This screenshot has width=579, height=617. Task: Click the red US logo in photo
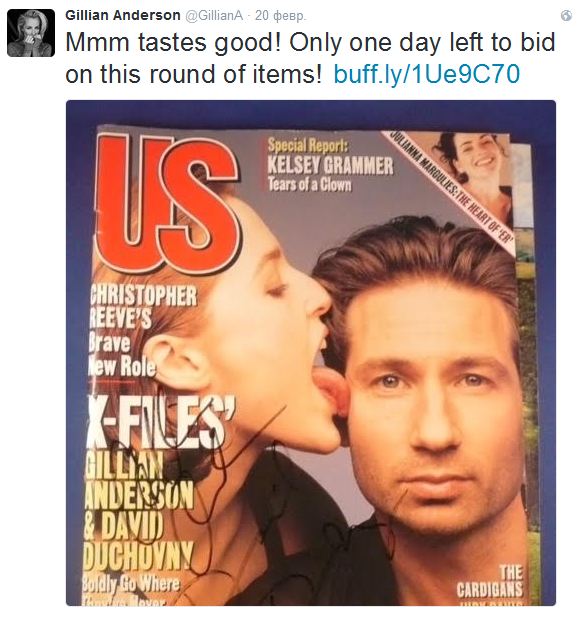point(167,204)
